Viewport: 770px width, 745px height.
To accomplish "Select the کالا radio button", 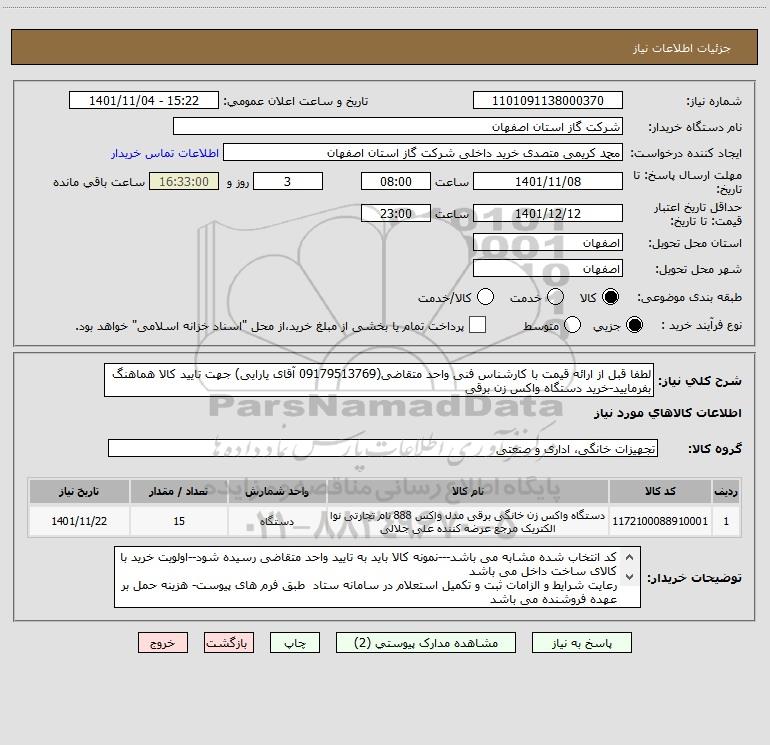I will point(610,297).
